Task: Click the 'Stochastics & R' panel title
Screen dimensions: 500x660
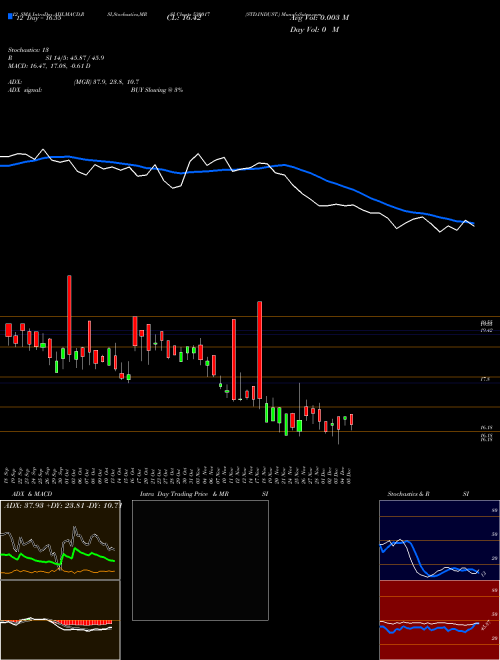Action: pyautogui.click(x=408, y=494)
